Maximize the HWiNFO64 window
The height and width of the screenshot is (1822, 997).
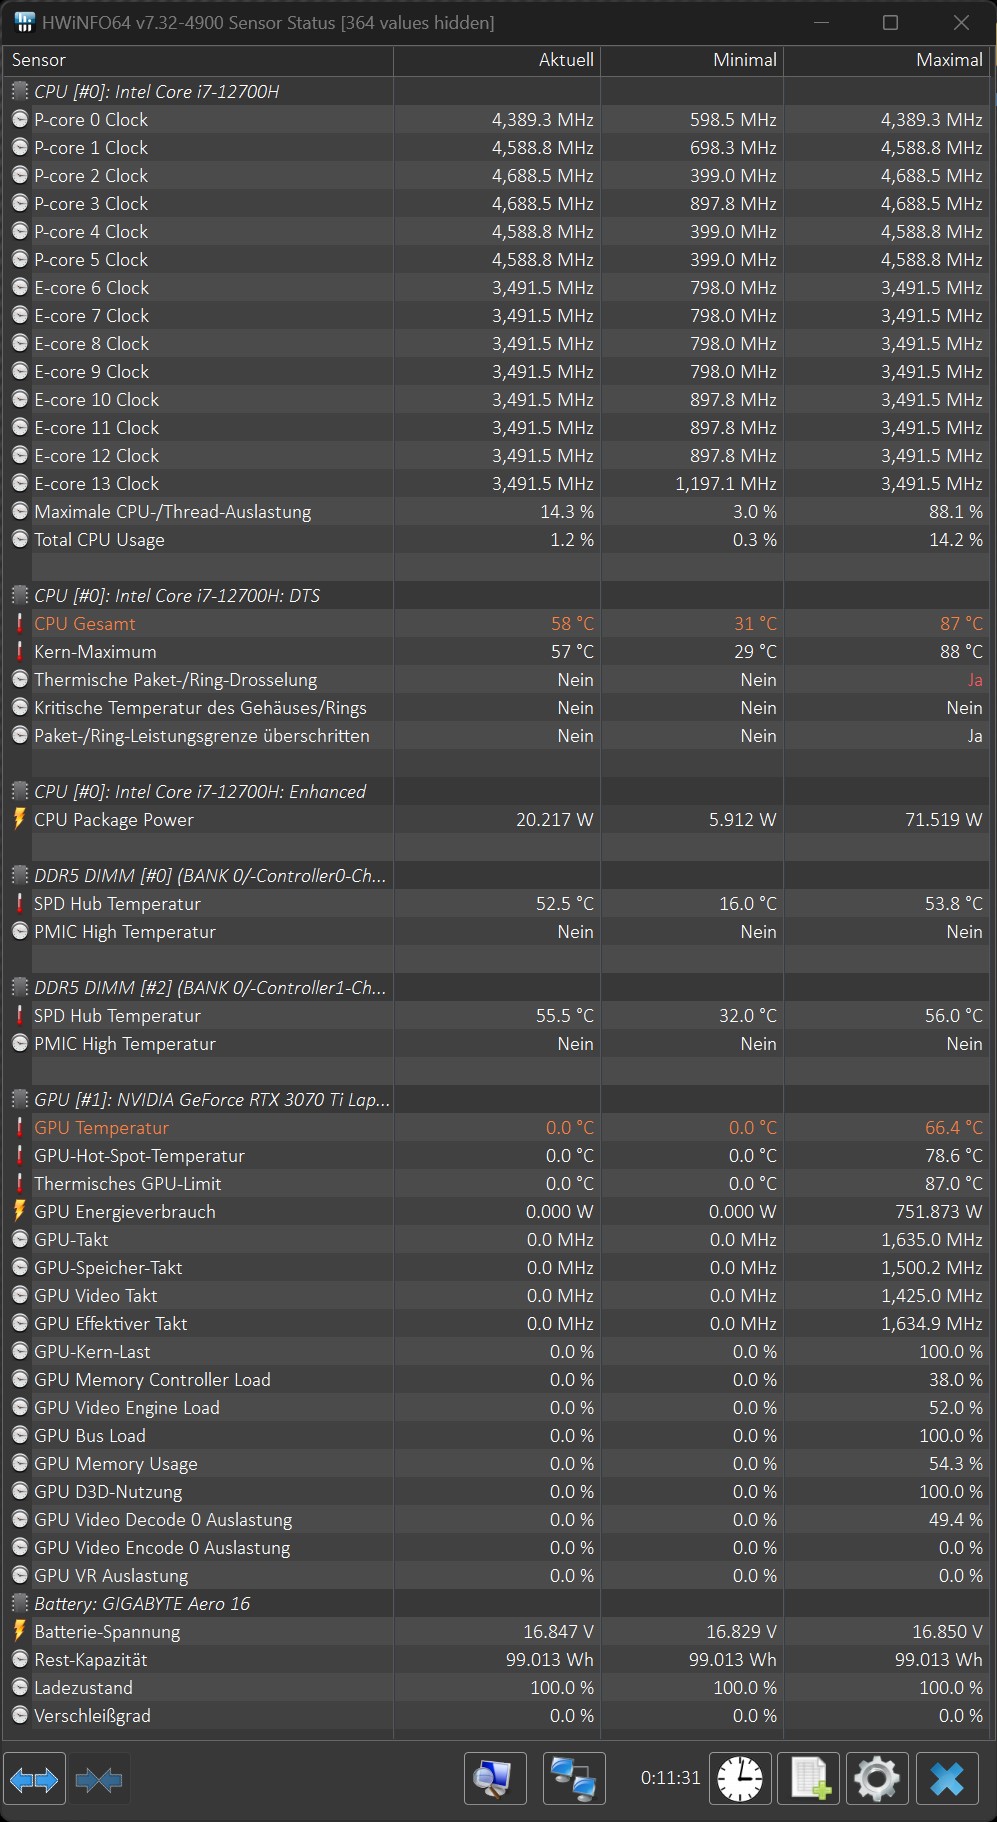click(x=890, y=22)
